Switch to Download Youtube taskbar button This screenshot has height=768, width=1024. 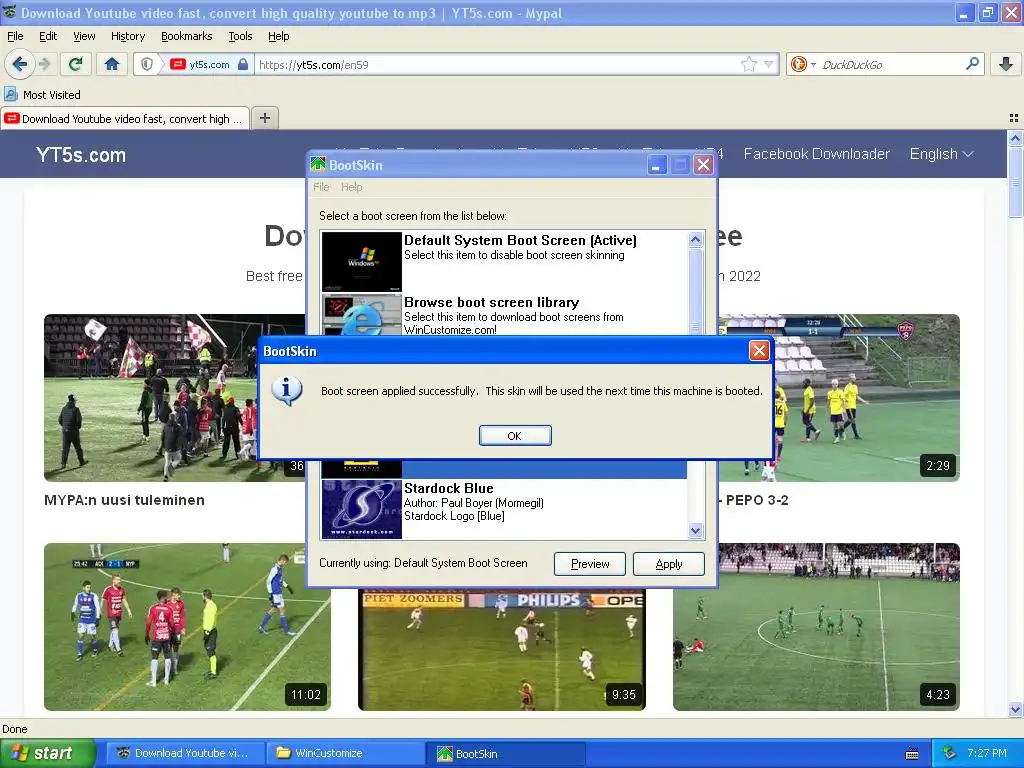coord(185,753)
